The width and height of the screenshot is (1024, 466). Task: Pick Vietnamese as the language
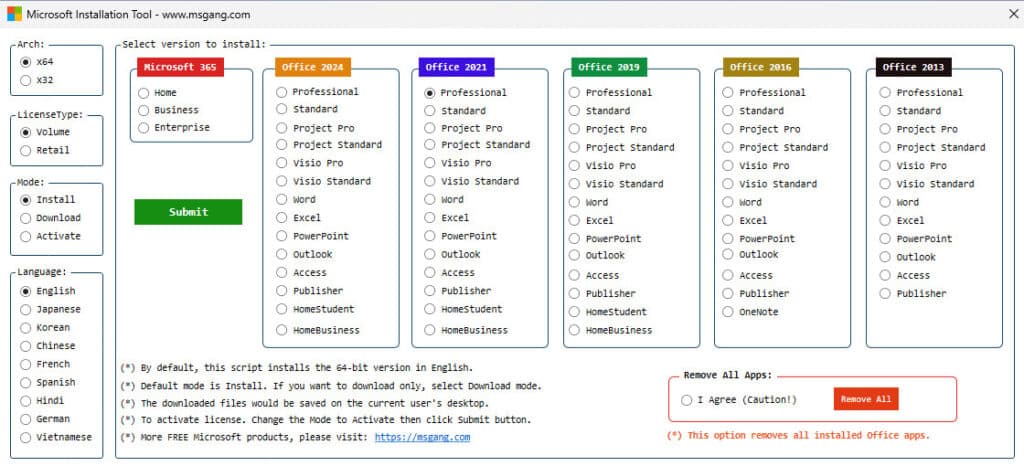point(26,438)
